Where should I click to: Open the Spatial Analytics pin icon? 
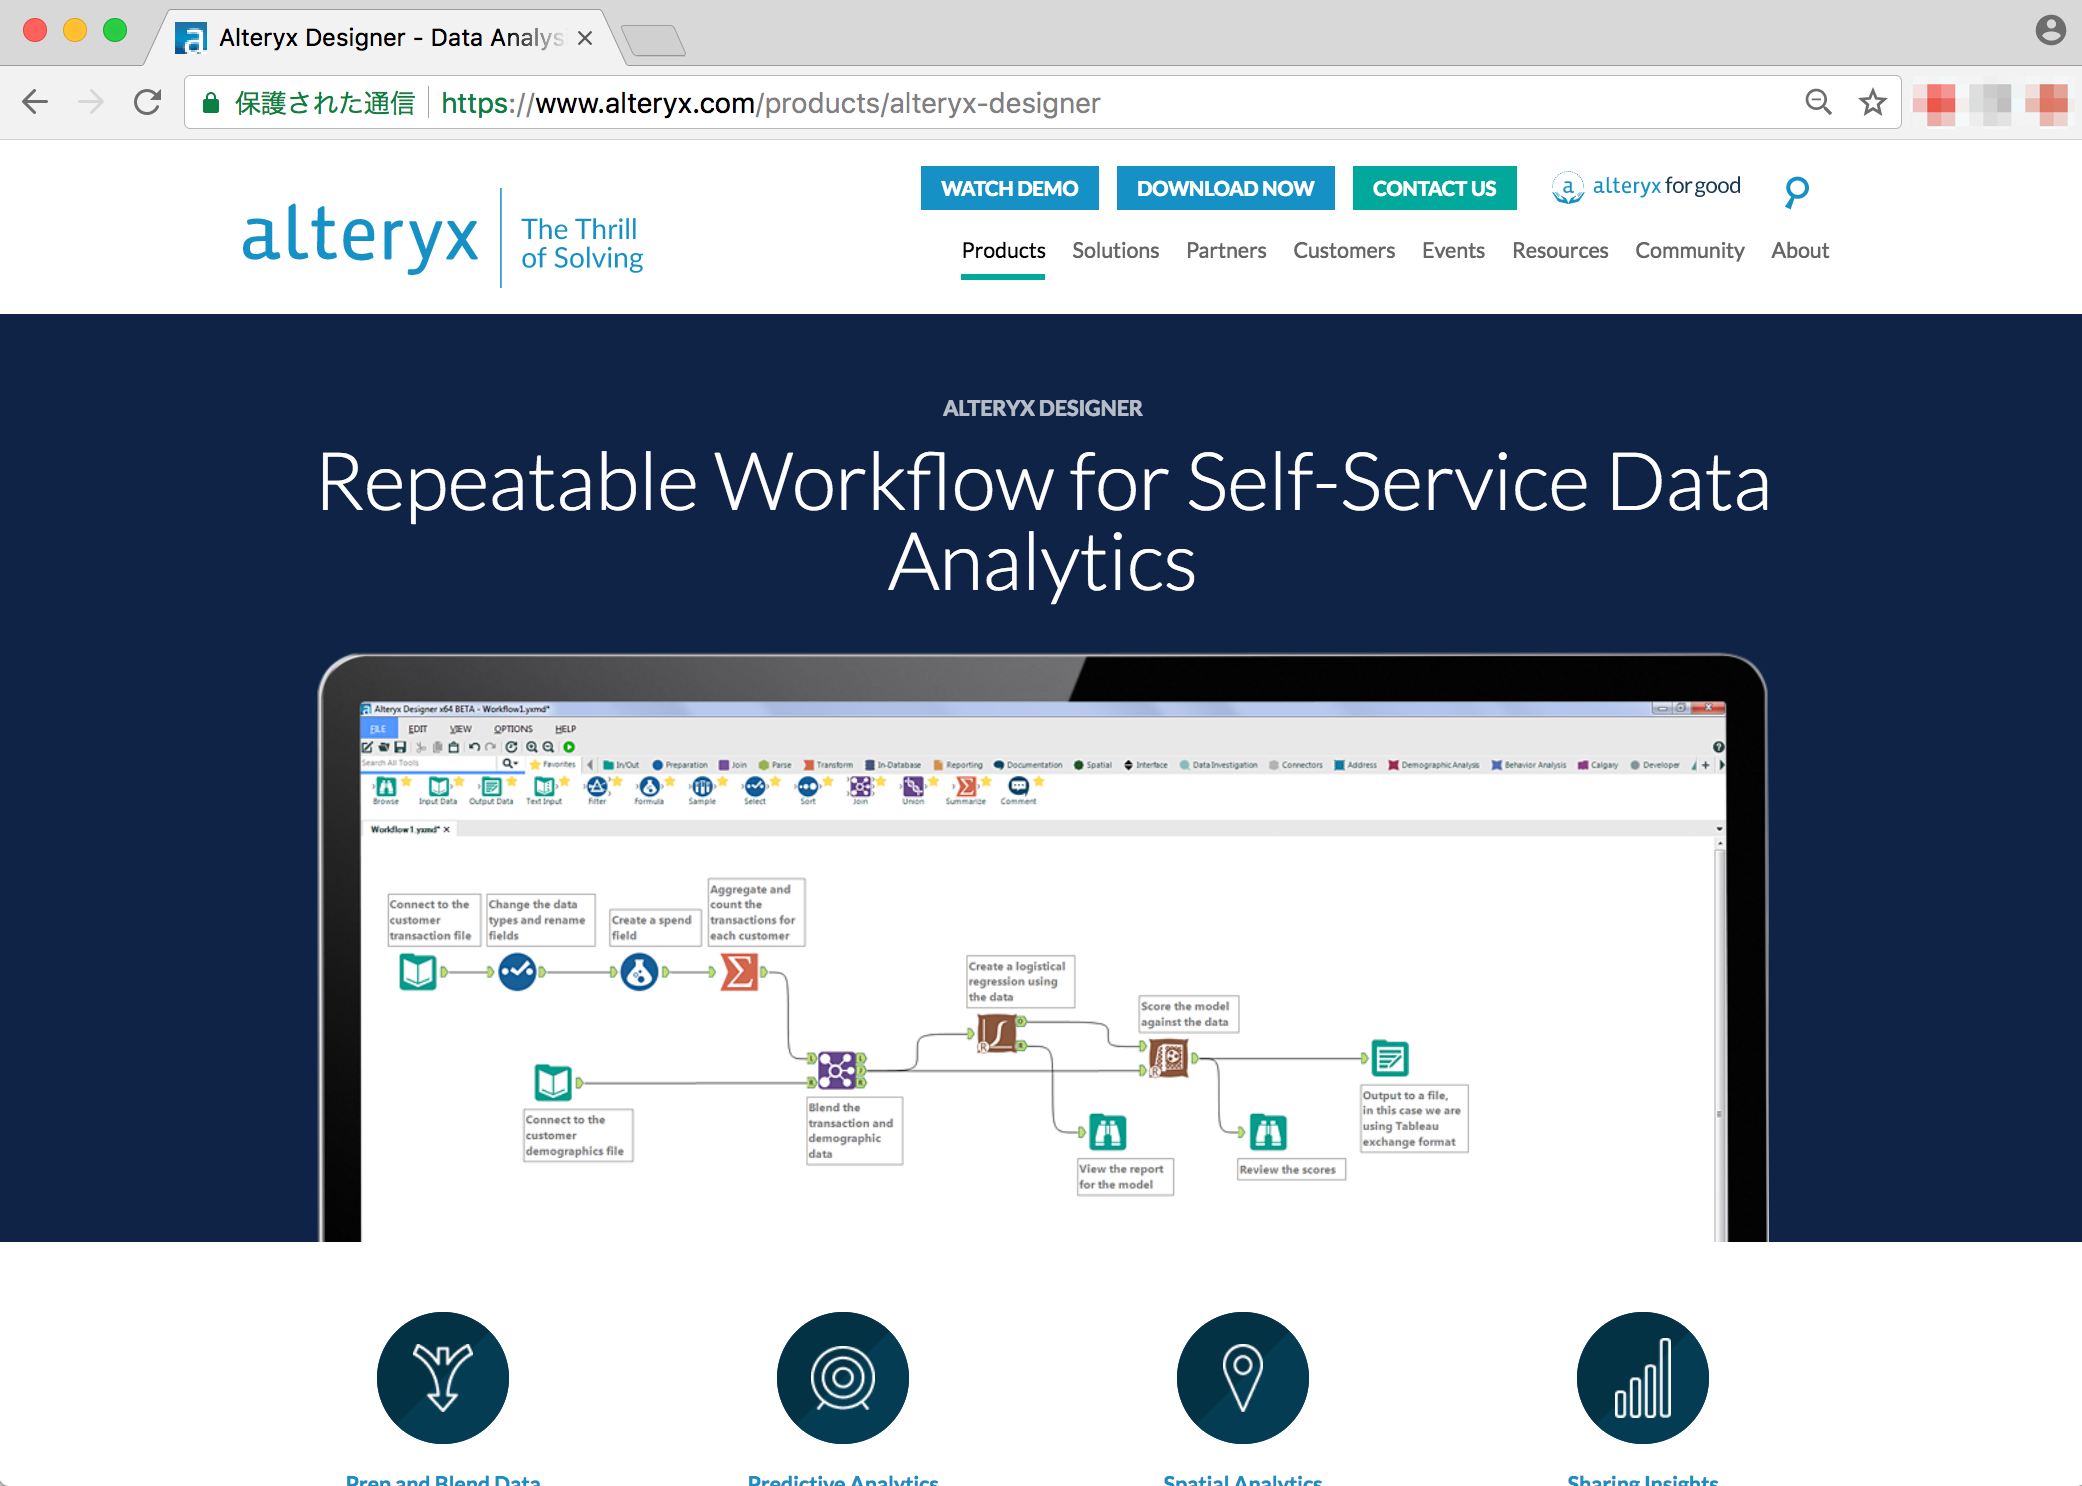click(1243, 1377)
